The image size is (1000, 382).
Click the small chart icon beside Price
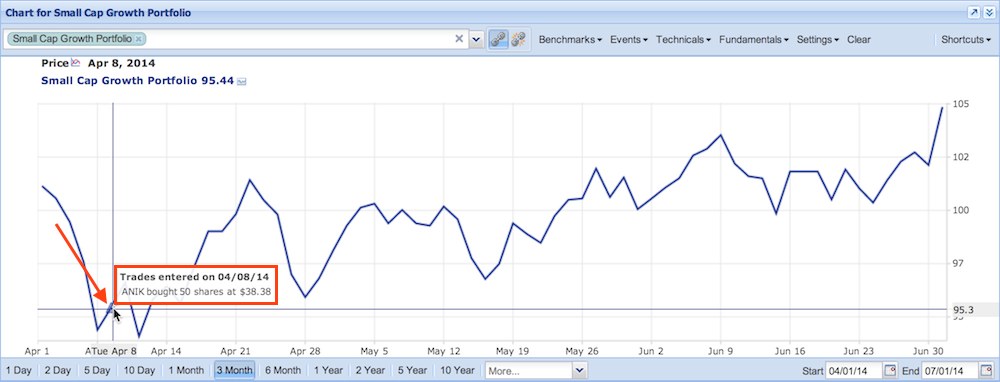click(x=76, y=62)
